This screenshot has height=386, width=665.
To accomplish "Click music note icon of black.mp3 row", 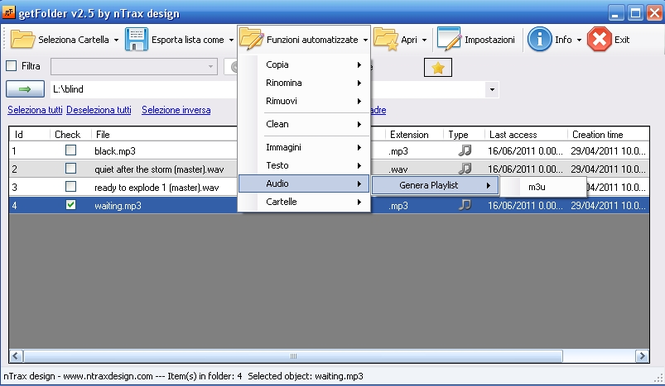I will point(465,150).
